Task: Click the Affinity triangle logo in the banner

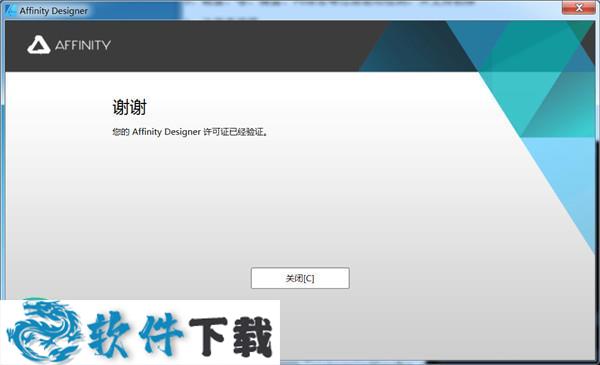Action: point(39,45)
